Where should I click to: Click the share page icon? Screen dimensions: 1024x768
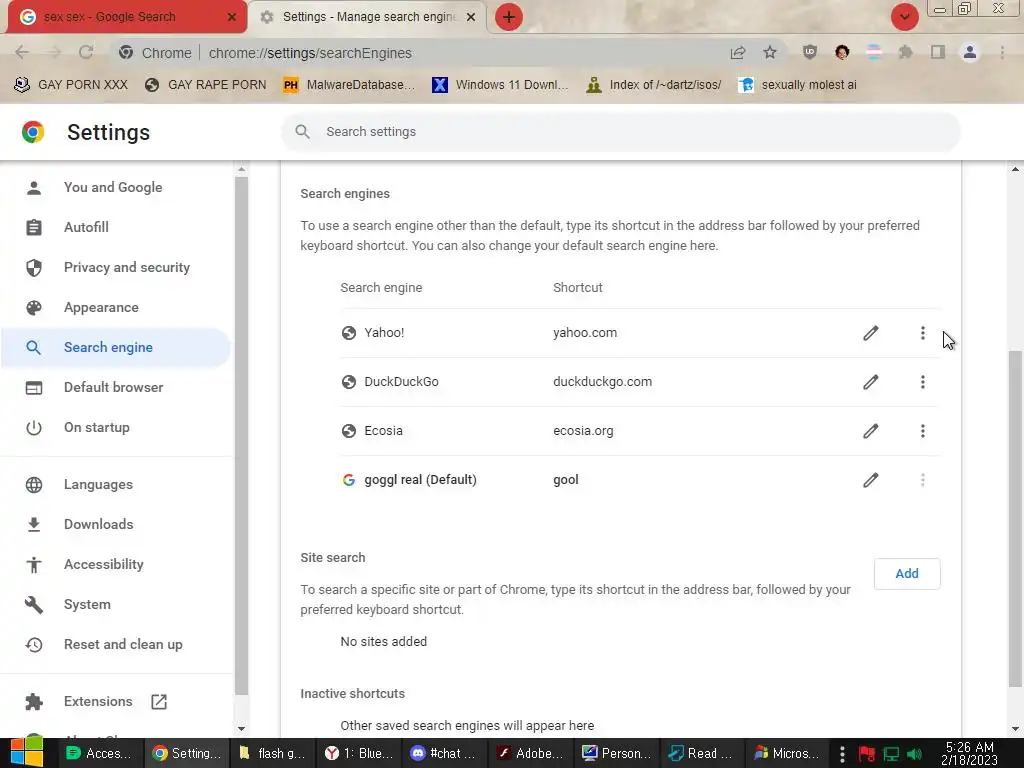point(738,53)
